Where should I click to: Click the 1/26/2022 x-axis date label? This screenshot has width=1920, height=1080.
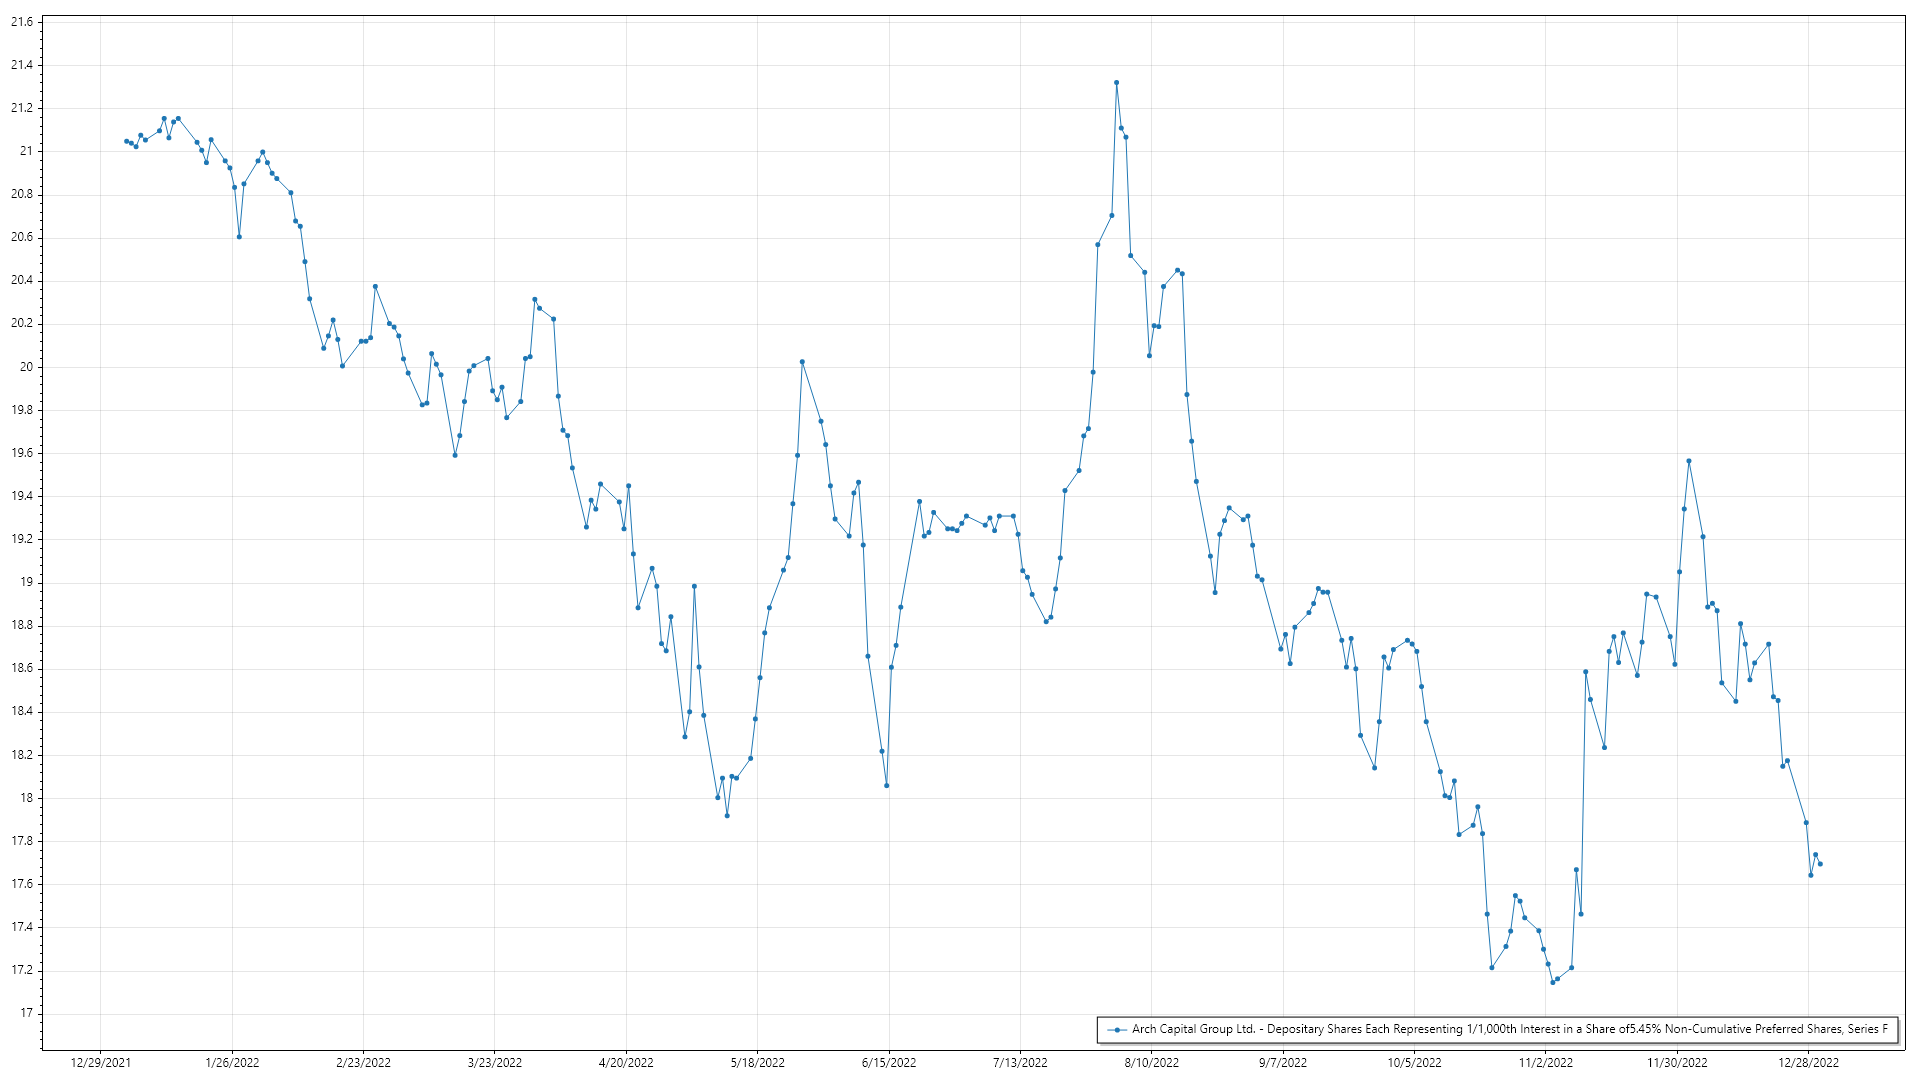click(x=232, y=1062)
